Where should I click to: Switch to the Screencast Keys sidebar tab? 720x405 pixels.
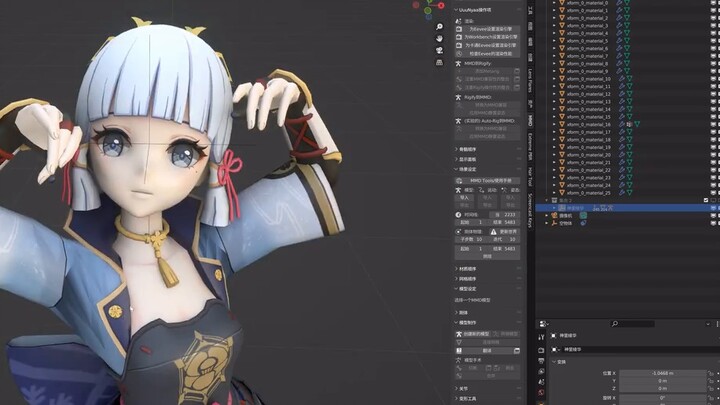click(530, 210)
